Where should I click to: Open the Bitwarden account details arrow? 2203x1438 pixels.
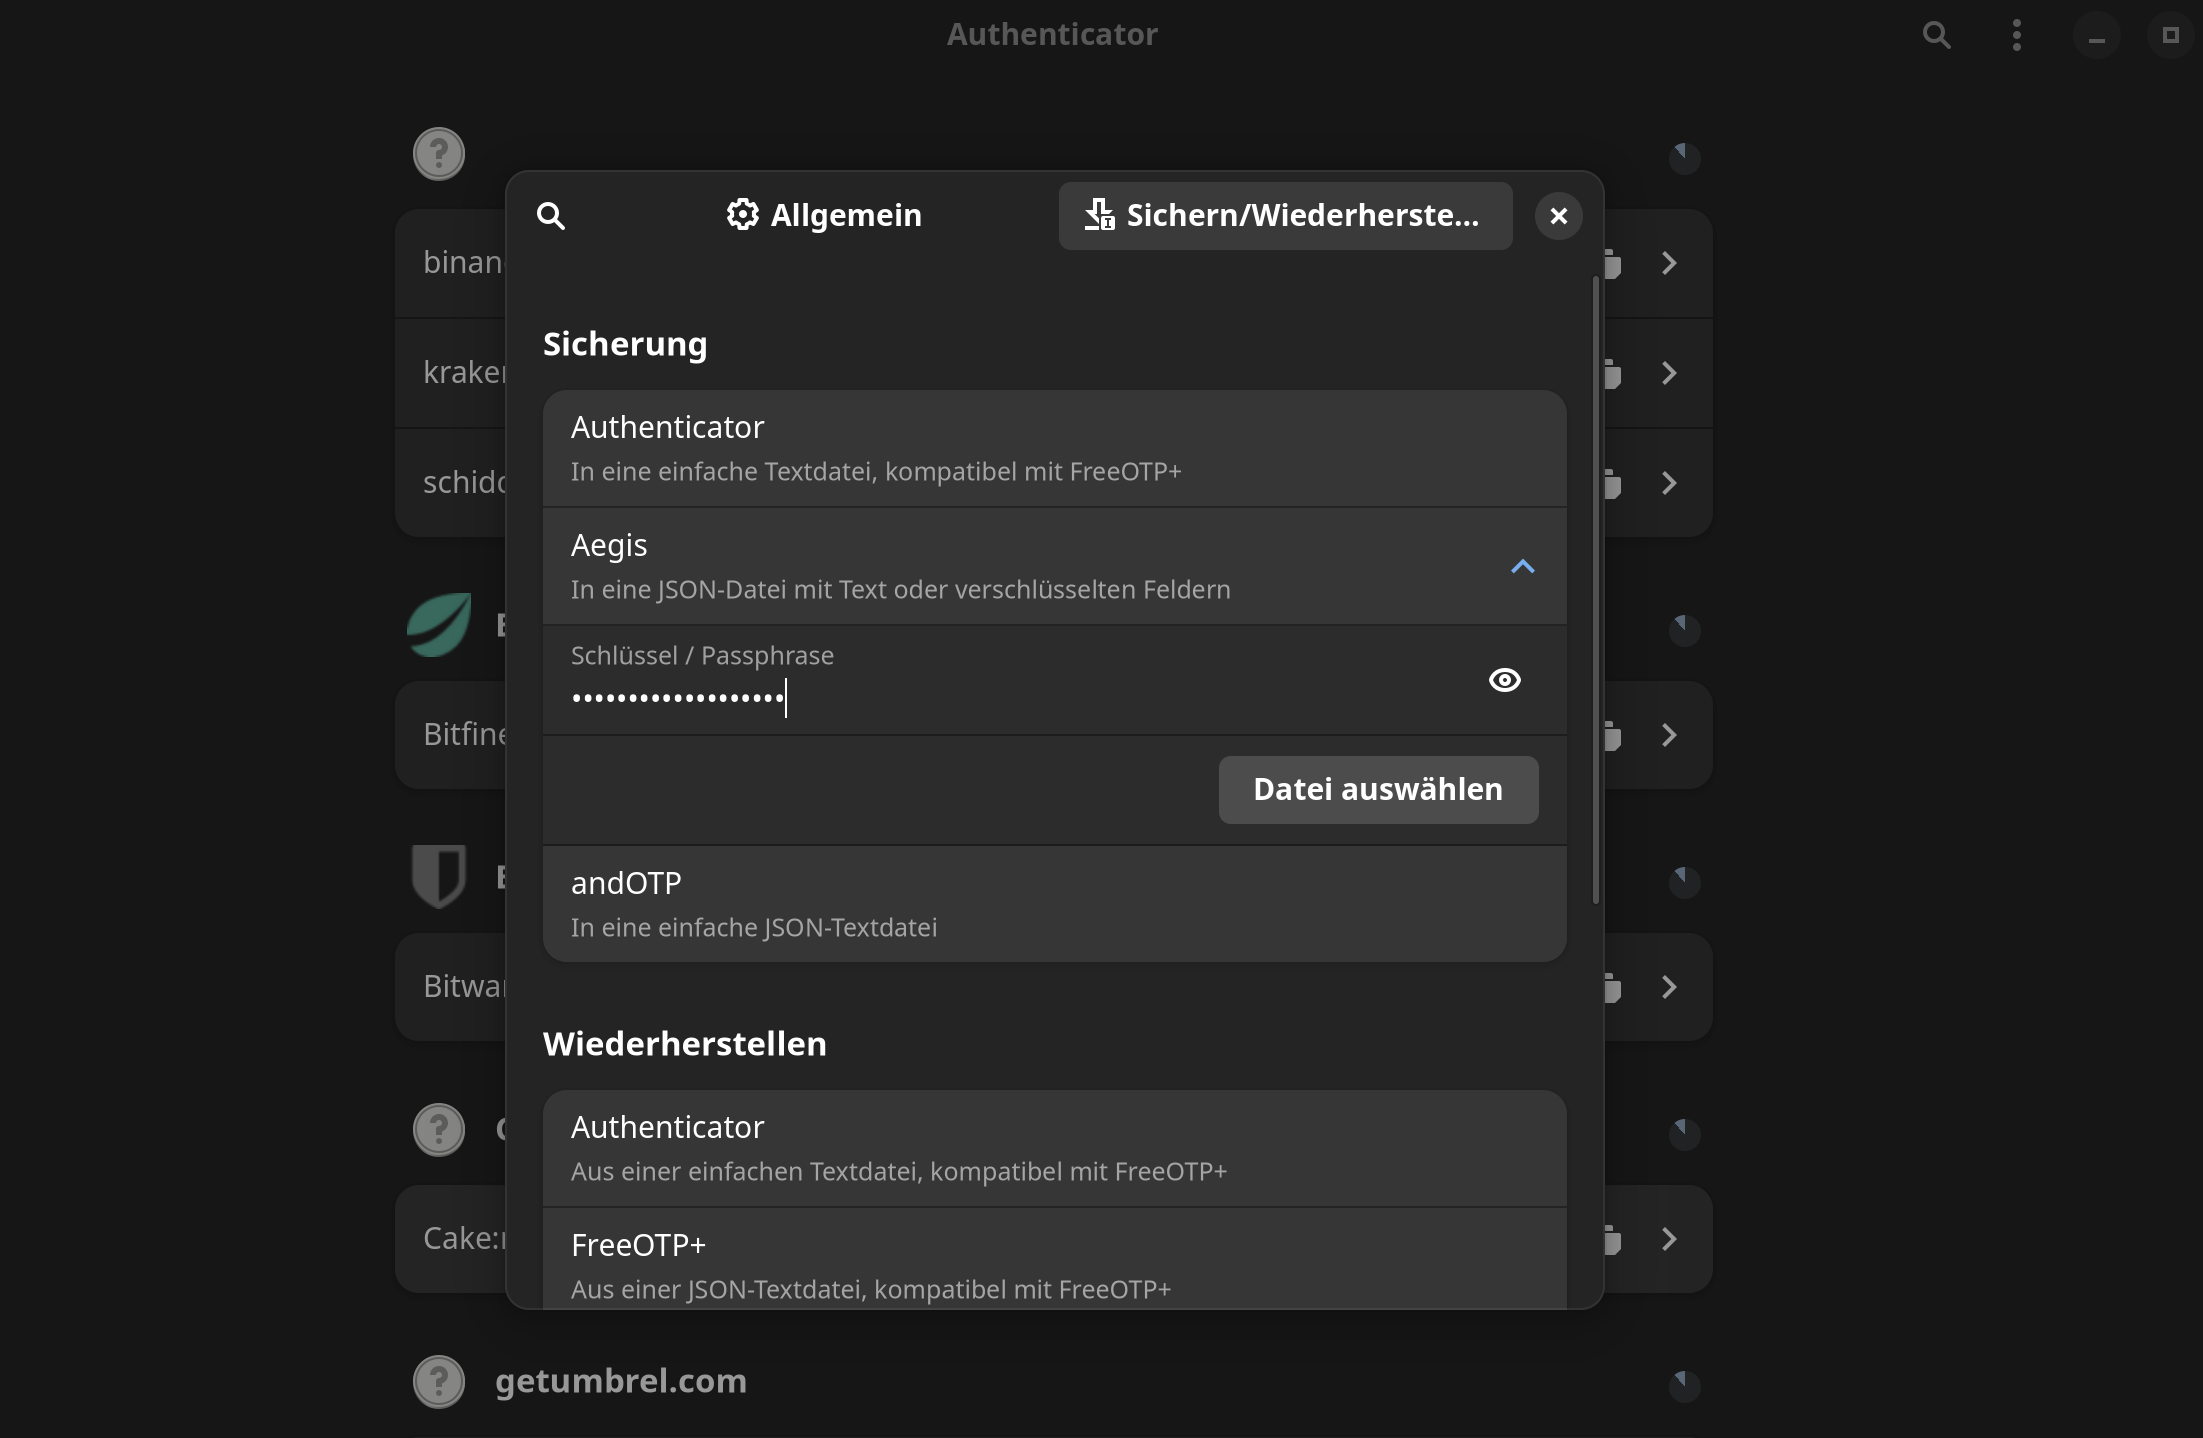[x=1669, y=987]
